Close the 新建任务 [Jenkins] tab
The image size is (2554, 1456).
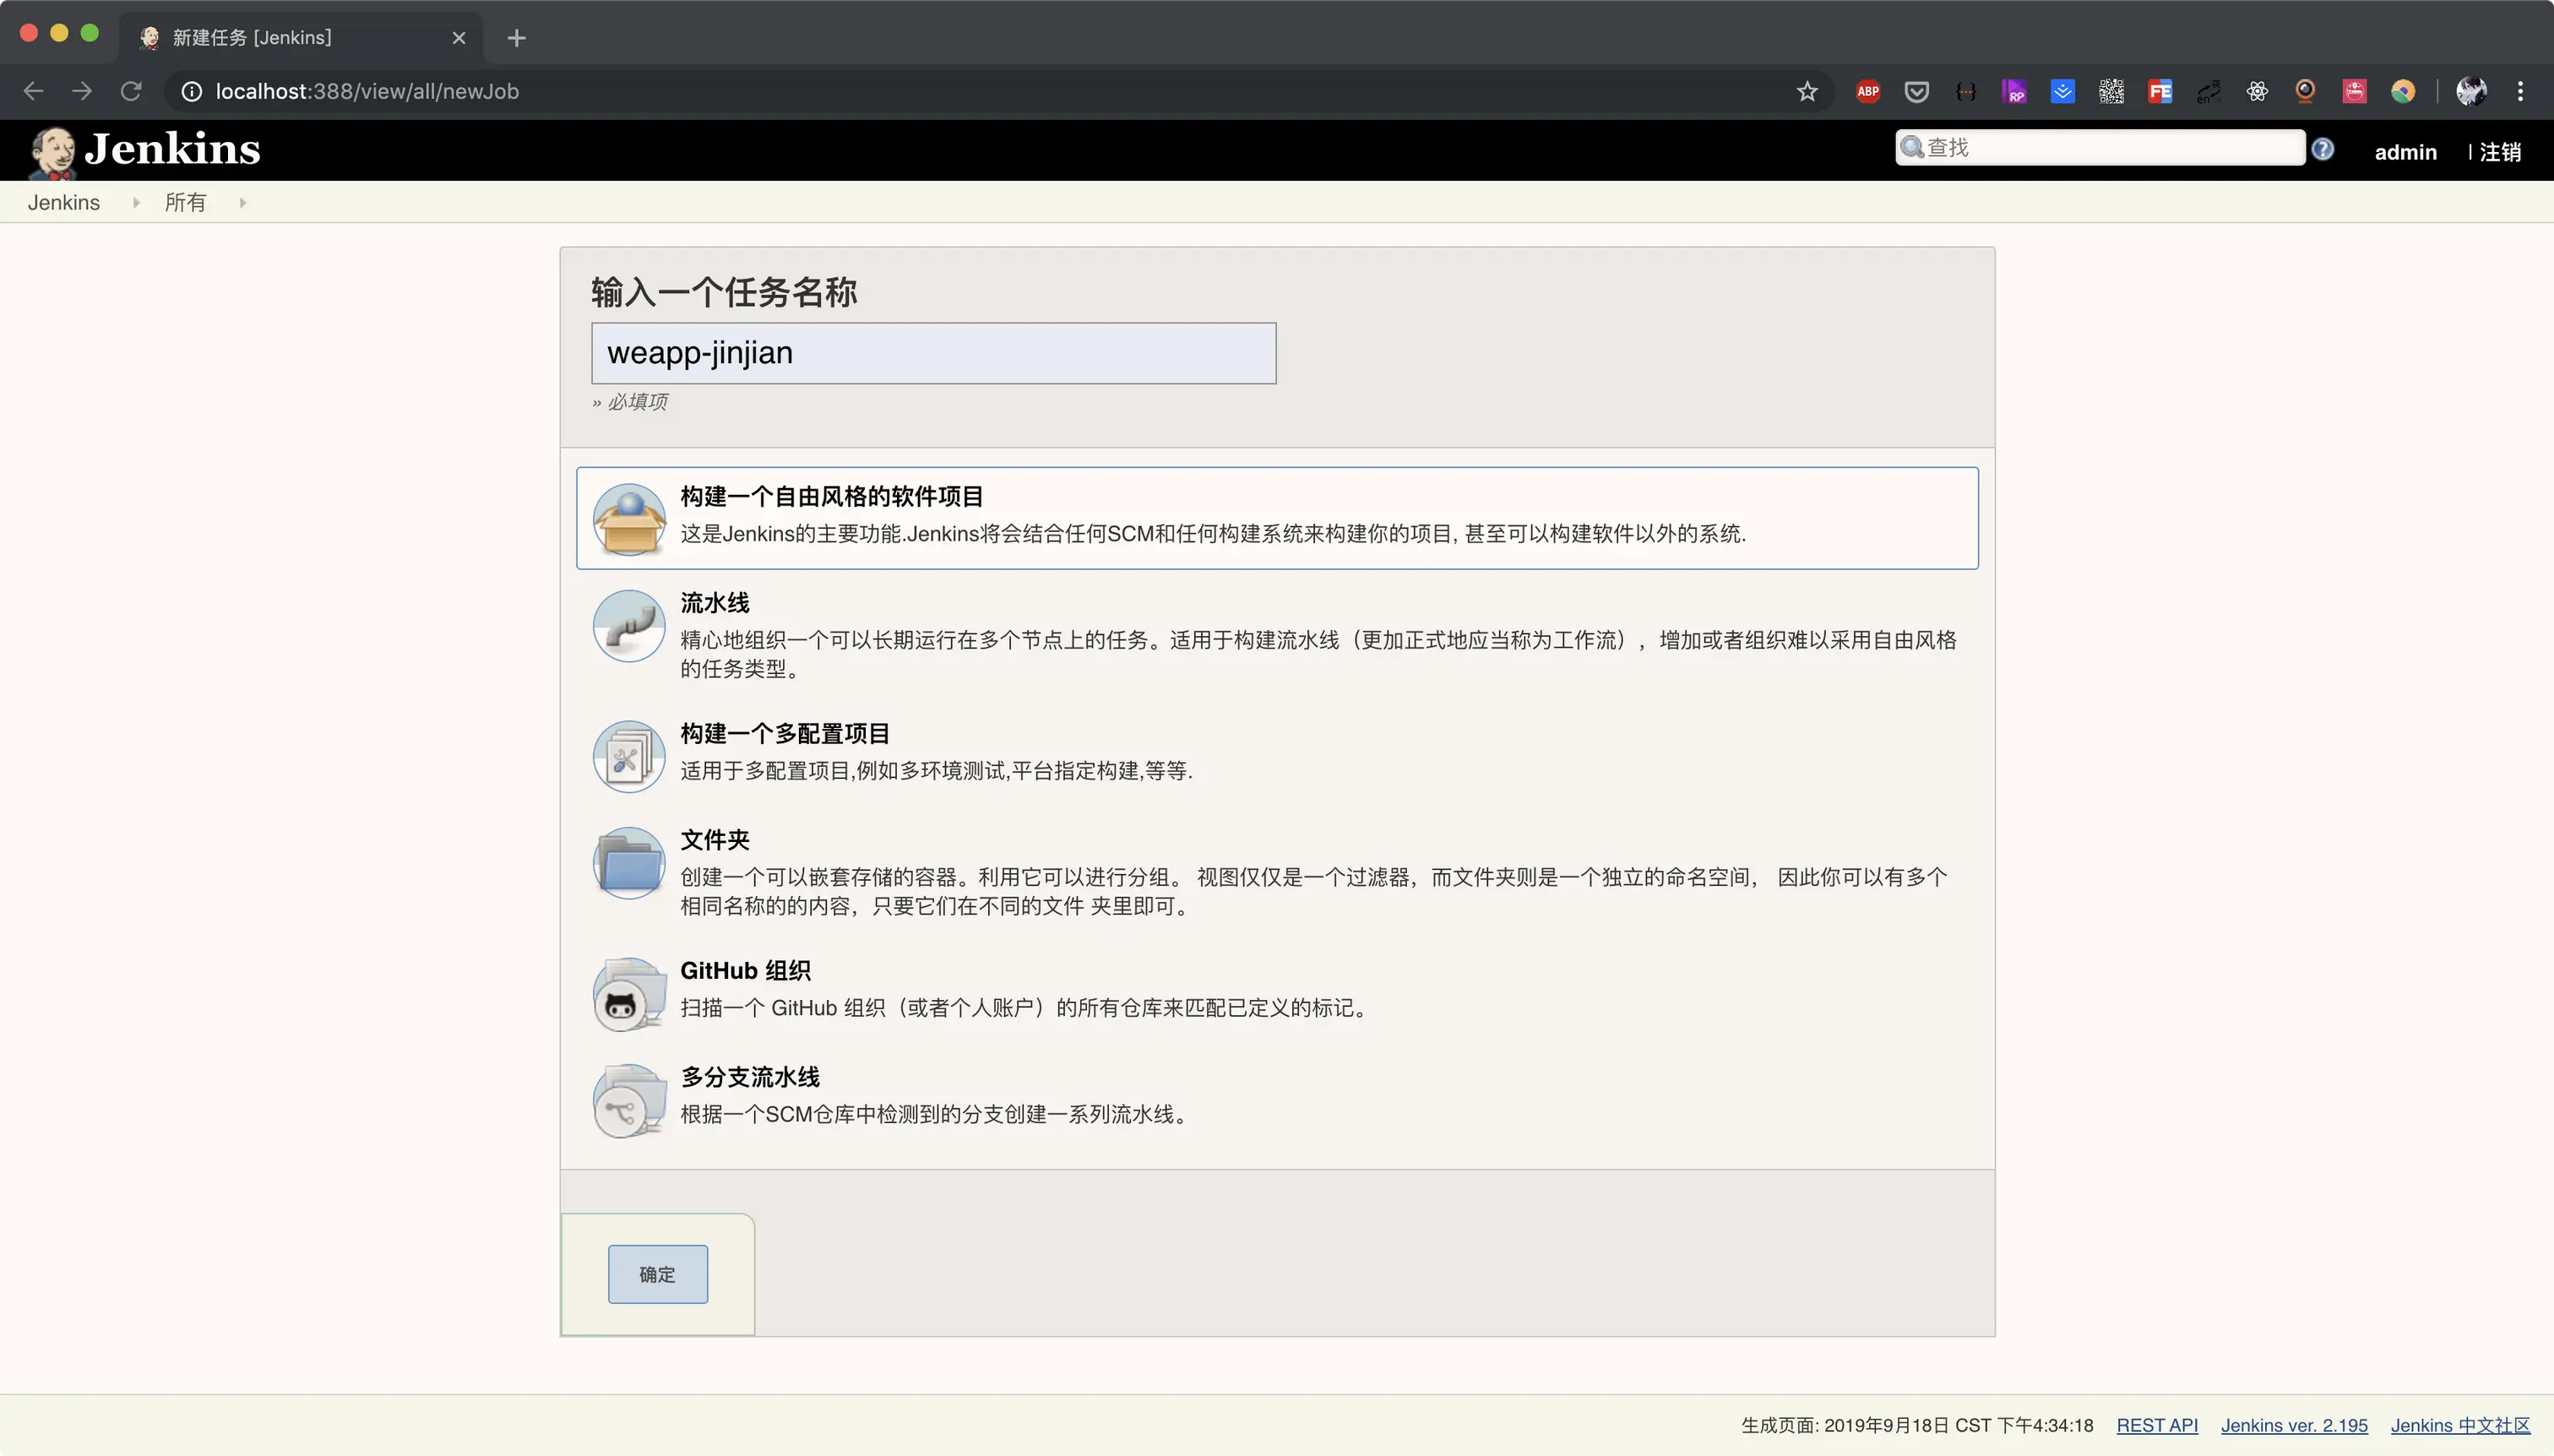pos(459,38)
